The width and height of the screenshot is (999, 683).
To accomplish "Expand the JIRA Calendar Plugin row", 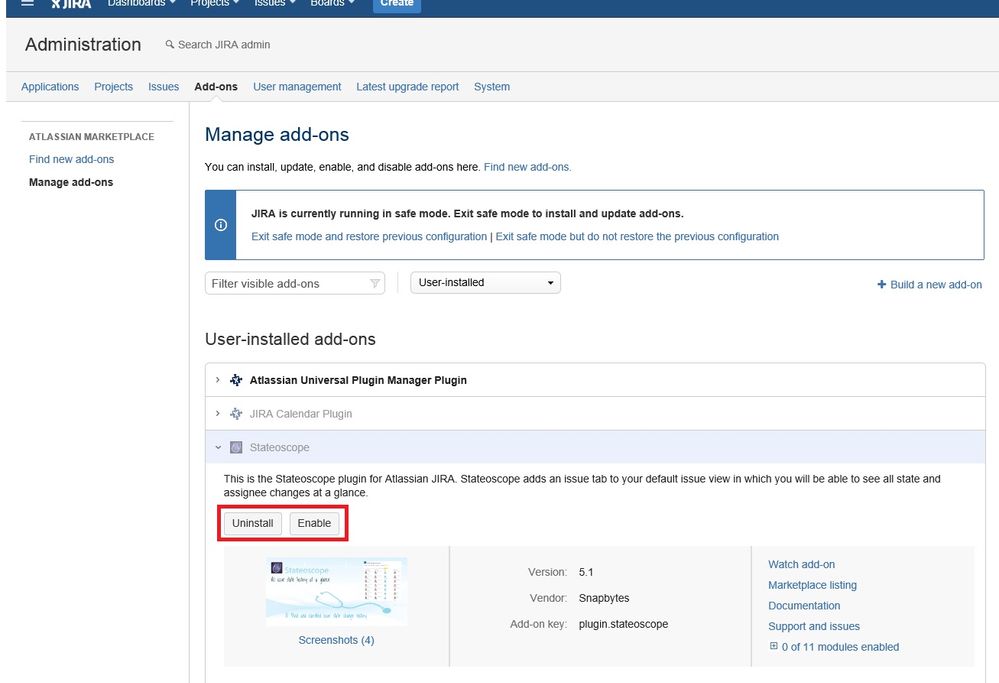I will 217,414.
